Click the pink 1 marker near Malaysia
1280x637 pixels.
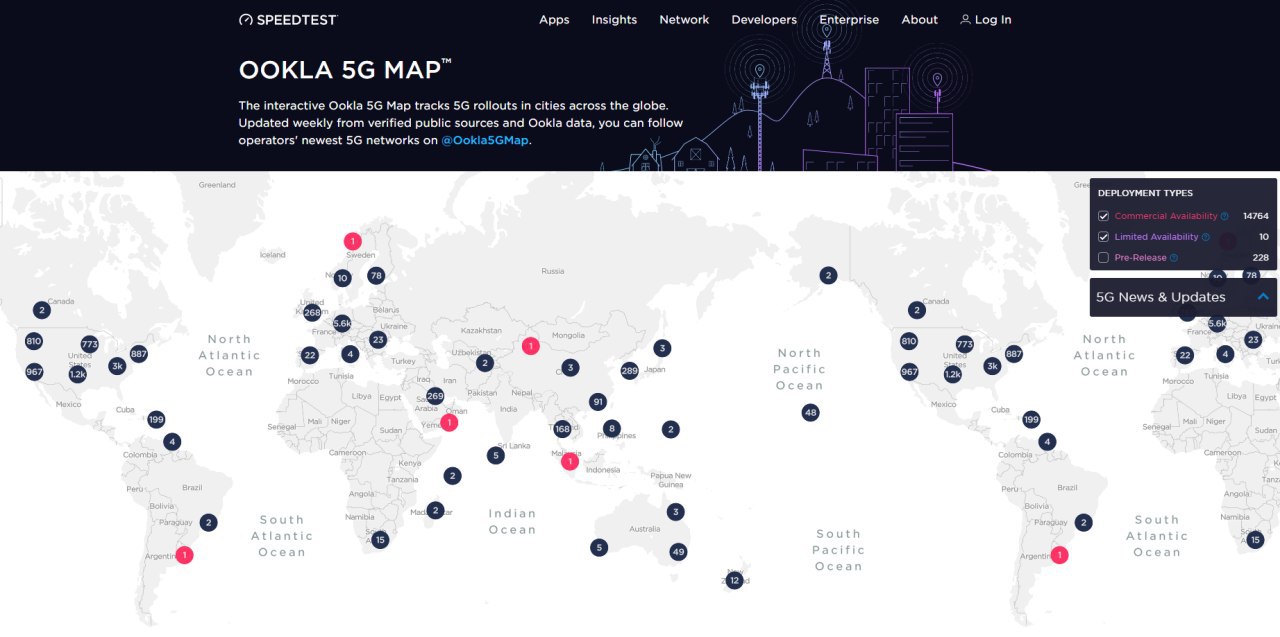pos(569,461)
